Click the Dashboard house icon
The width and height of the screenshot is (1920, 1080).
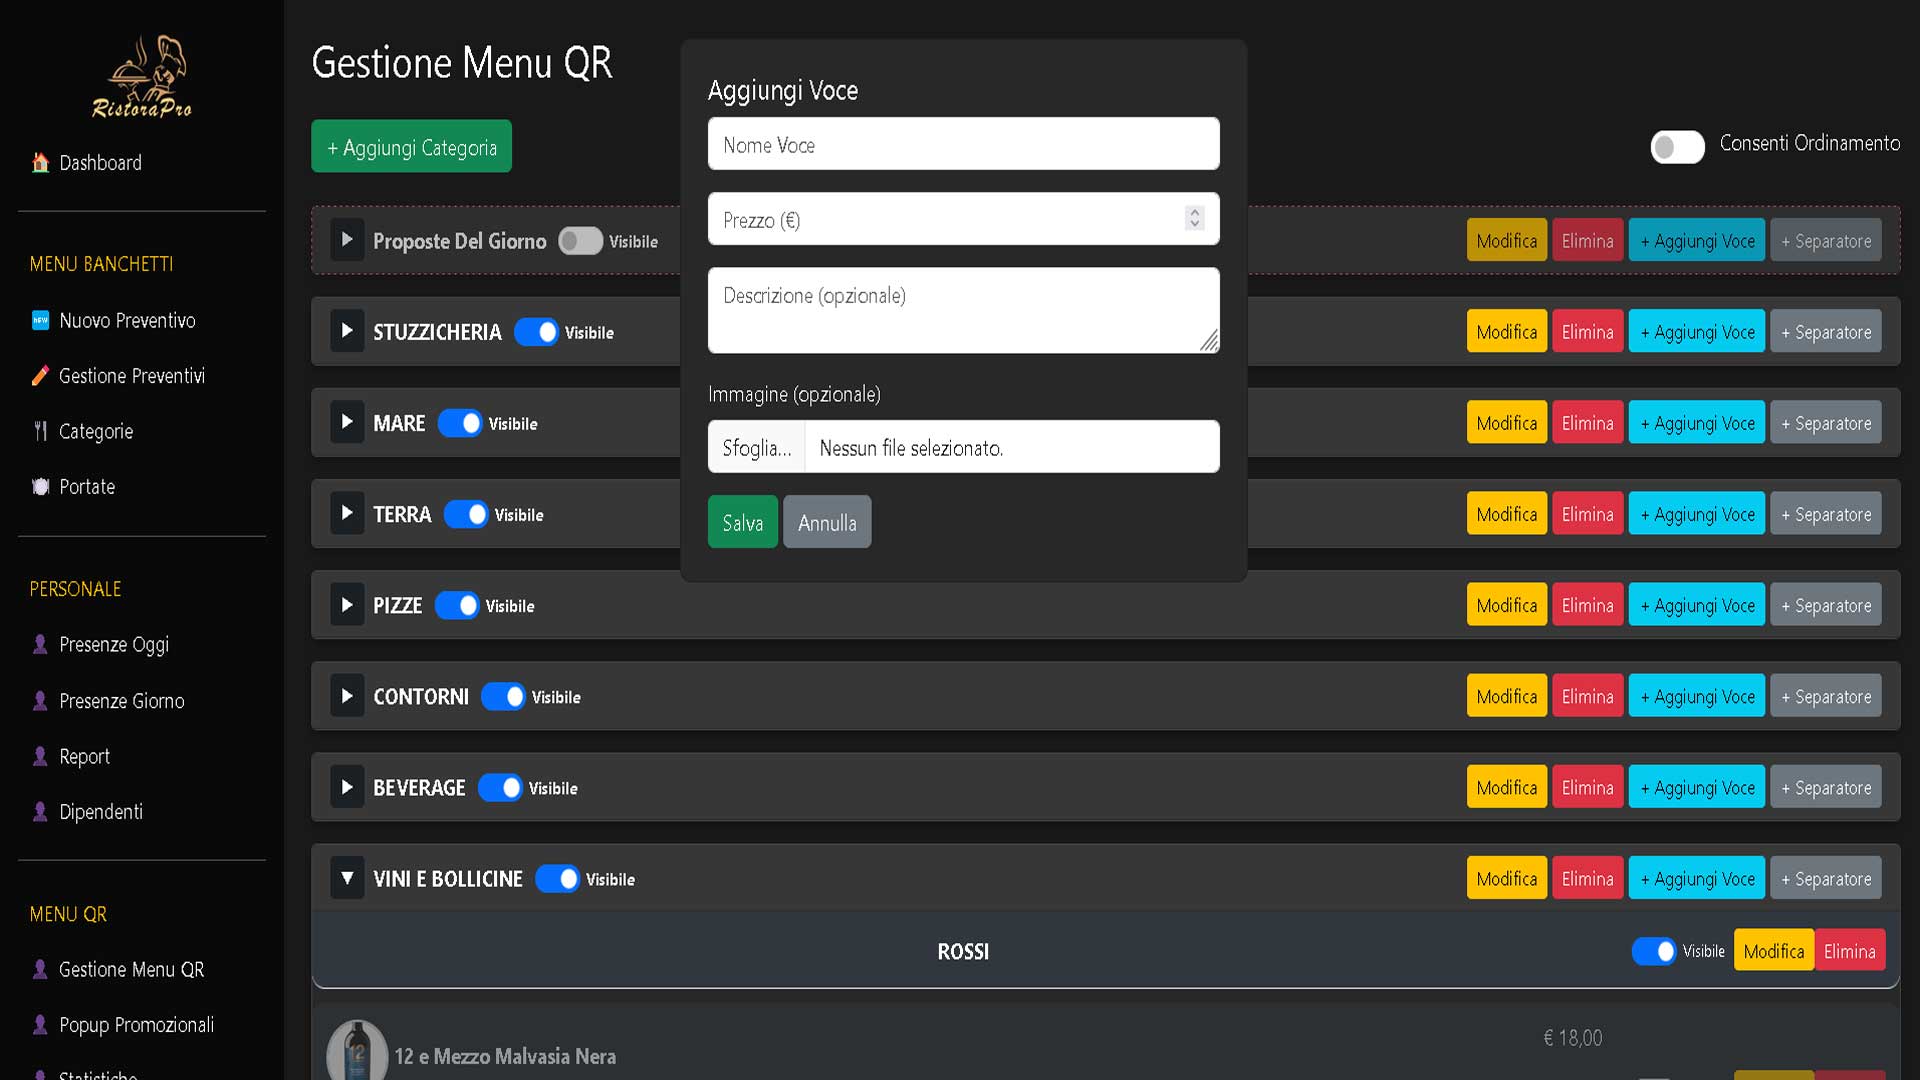pos(40,162)
